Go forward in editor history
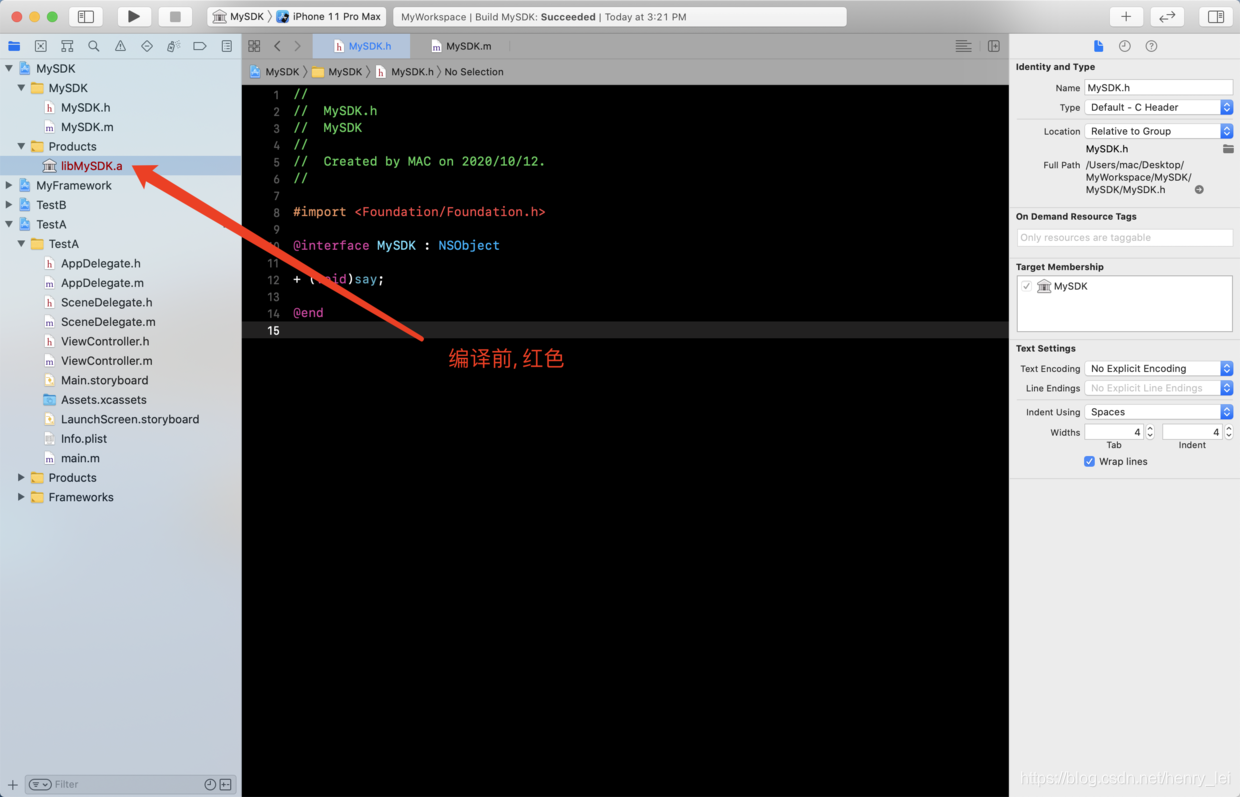1240x797 pixels. 297,46
